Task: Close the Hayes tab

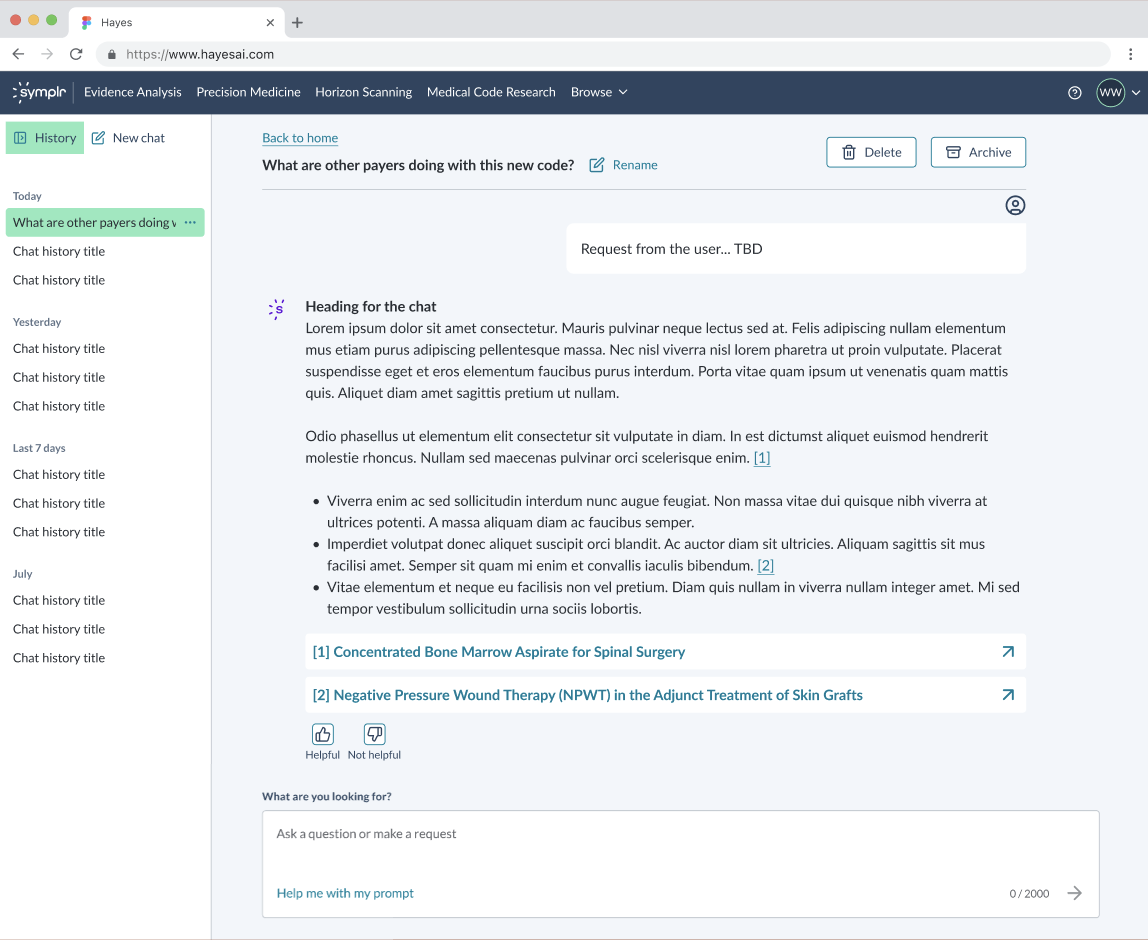Action: [x=270, y=23]
